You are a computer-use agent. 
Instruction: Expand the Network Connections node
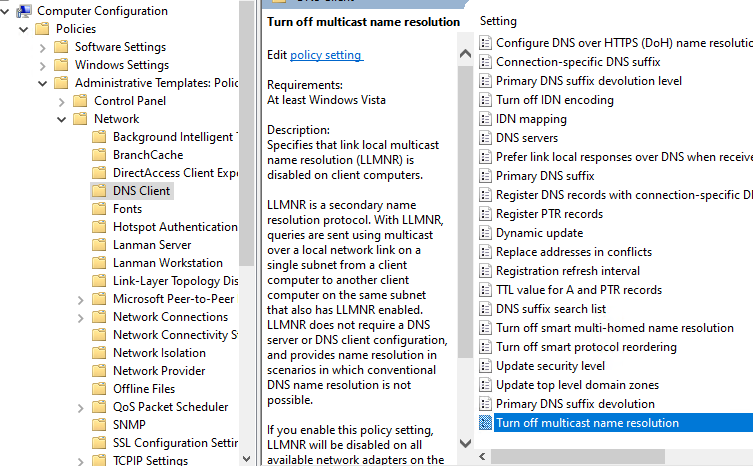click(80, 317)
